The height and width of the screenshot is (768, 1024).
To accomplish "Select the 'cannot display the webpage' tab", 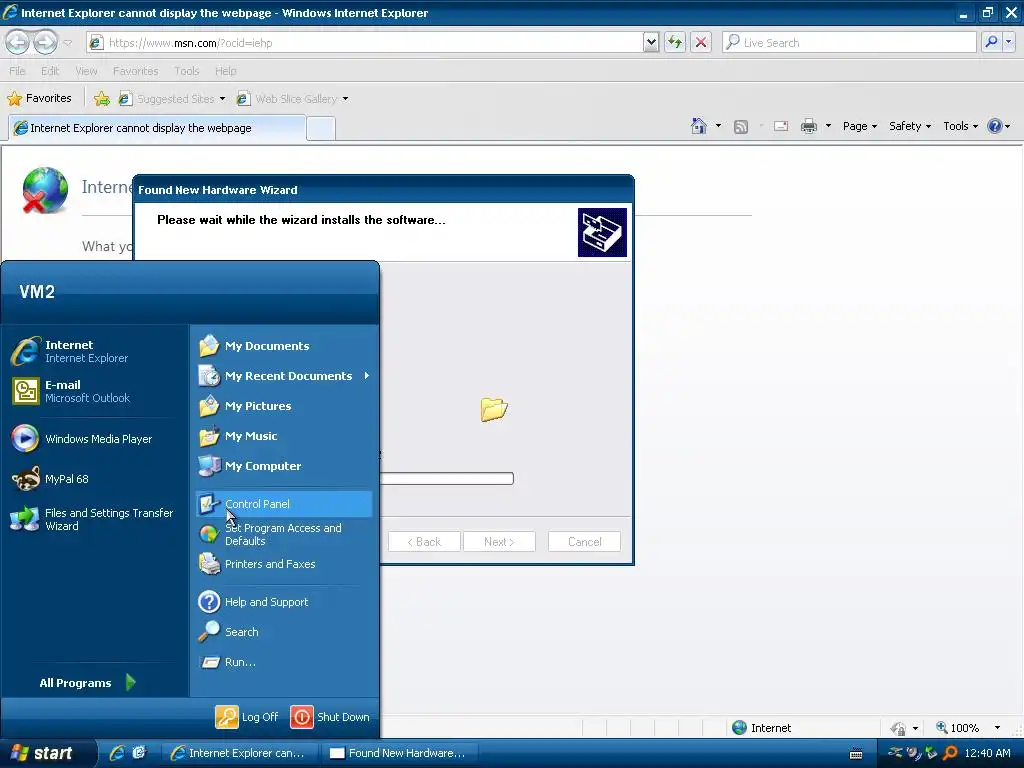I will pyautogui.click(x=157, y=127).
